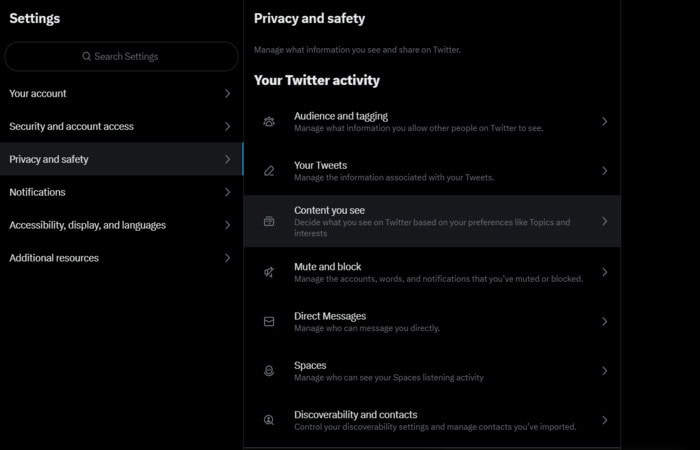Click the 'Privacy and safety' page heading

[x=309, y=18]
